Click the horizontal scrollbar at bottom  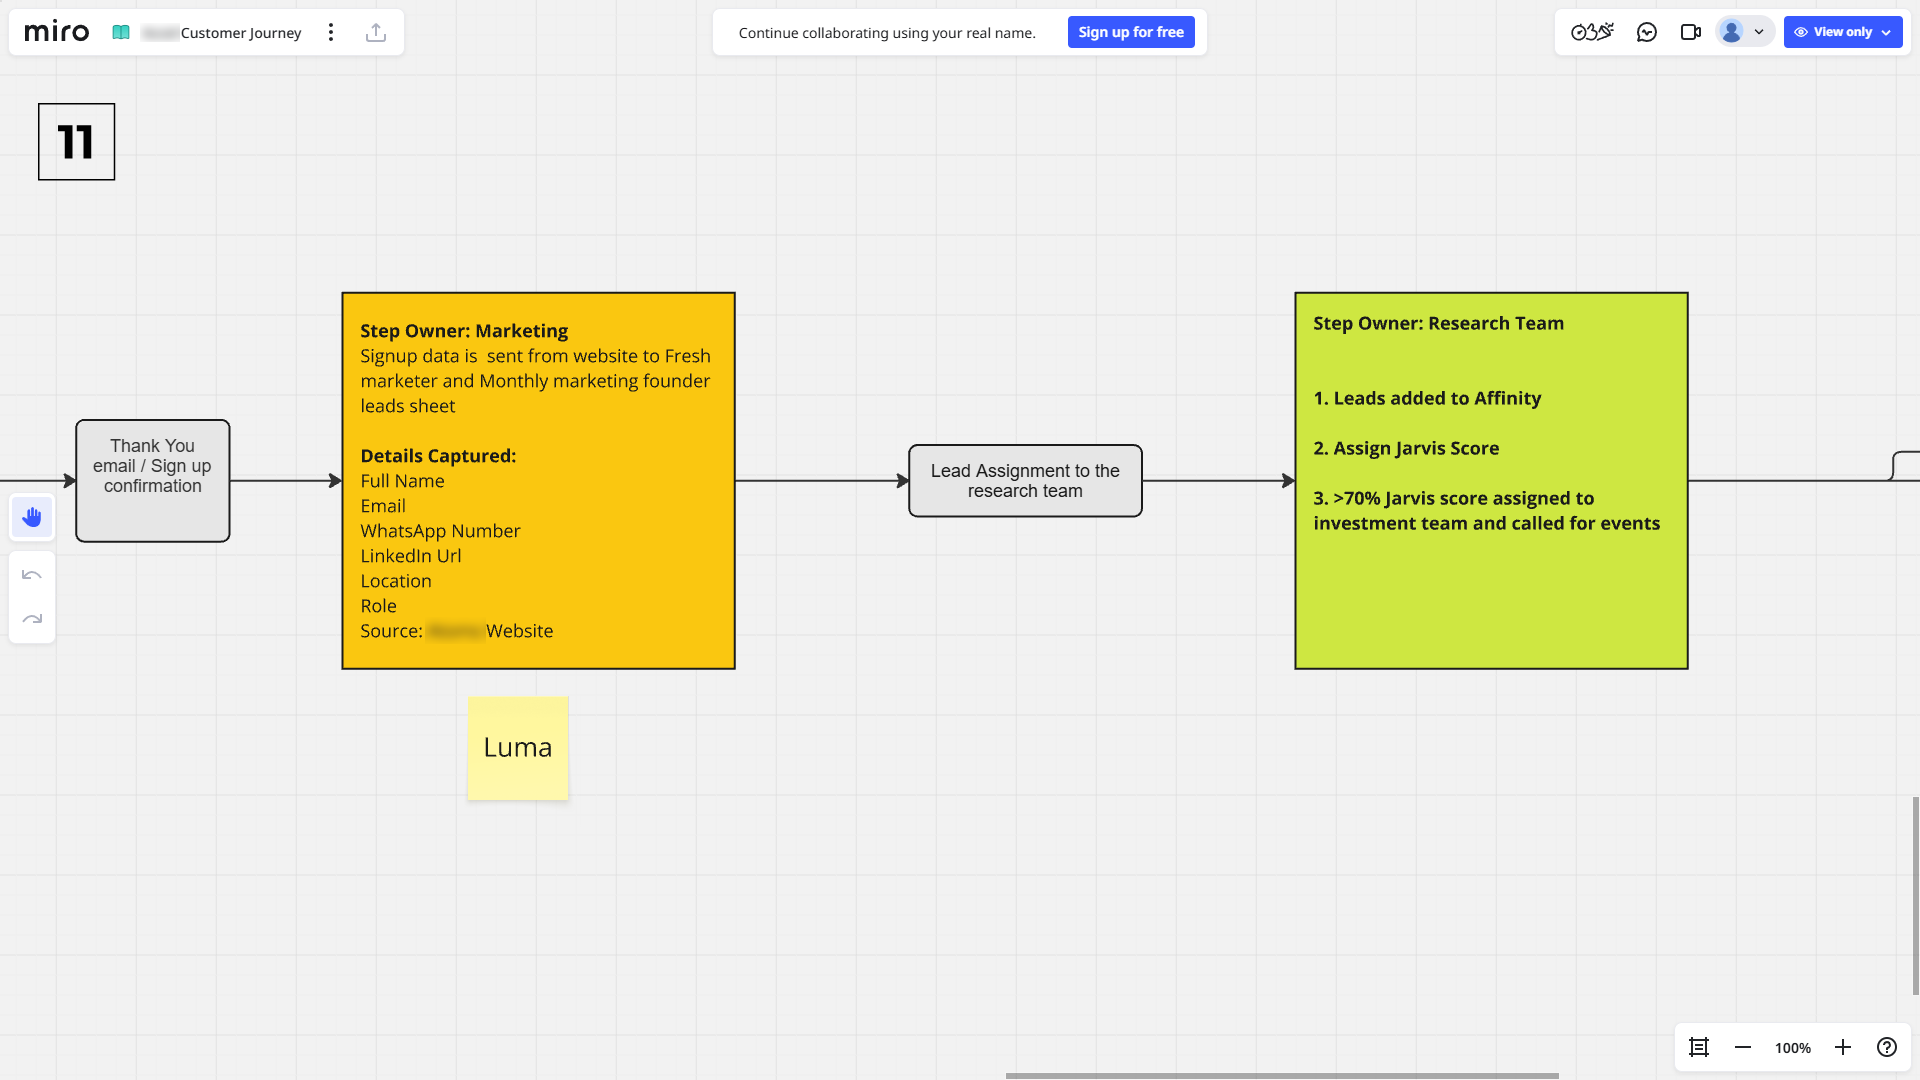pos(1282,1076)
